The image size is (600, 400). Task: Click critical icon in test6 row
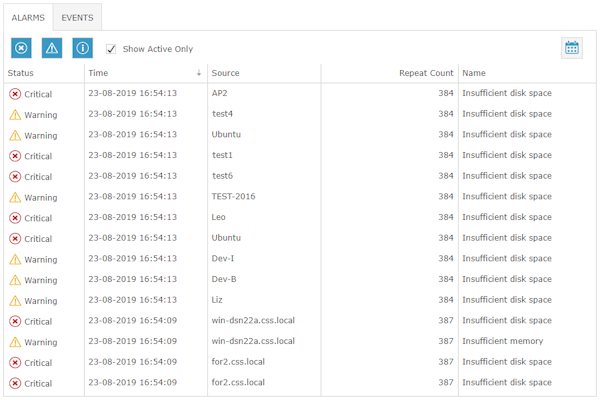(x=15, y=176)
